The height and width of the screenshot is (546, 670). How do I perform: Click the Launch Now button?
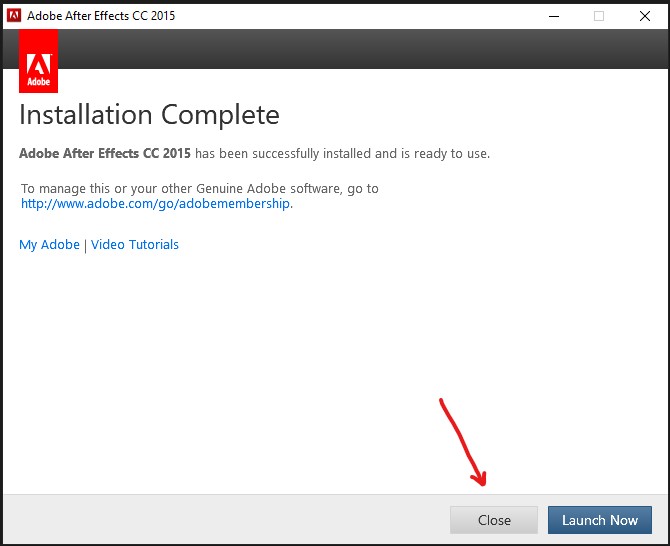(x=599, y=520)
